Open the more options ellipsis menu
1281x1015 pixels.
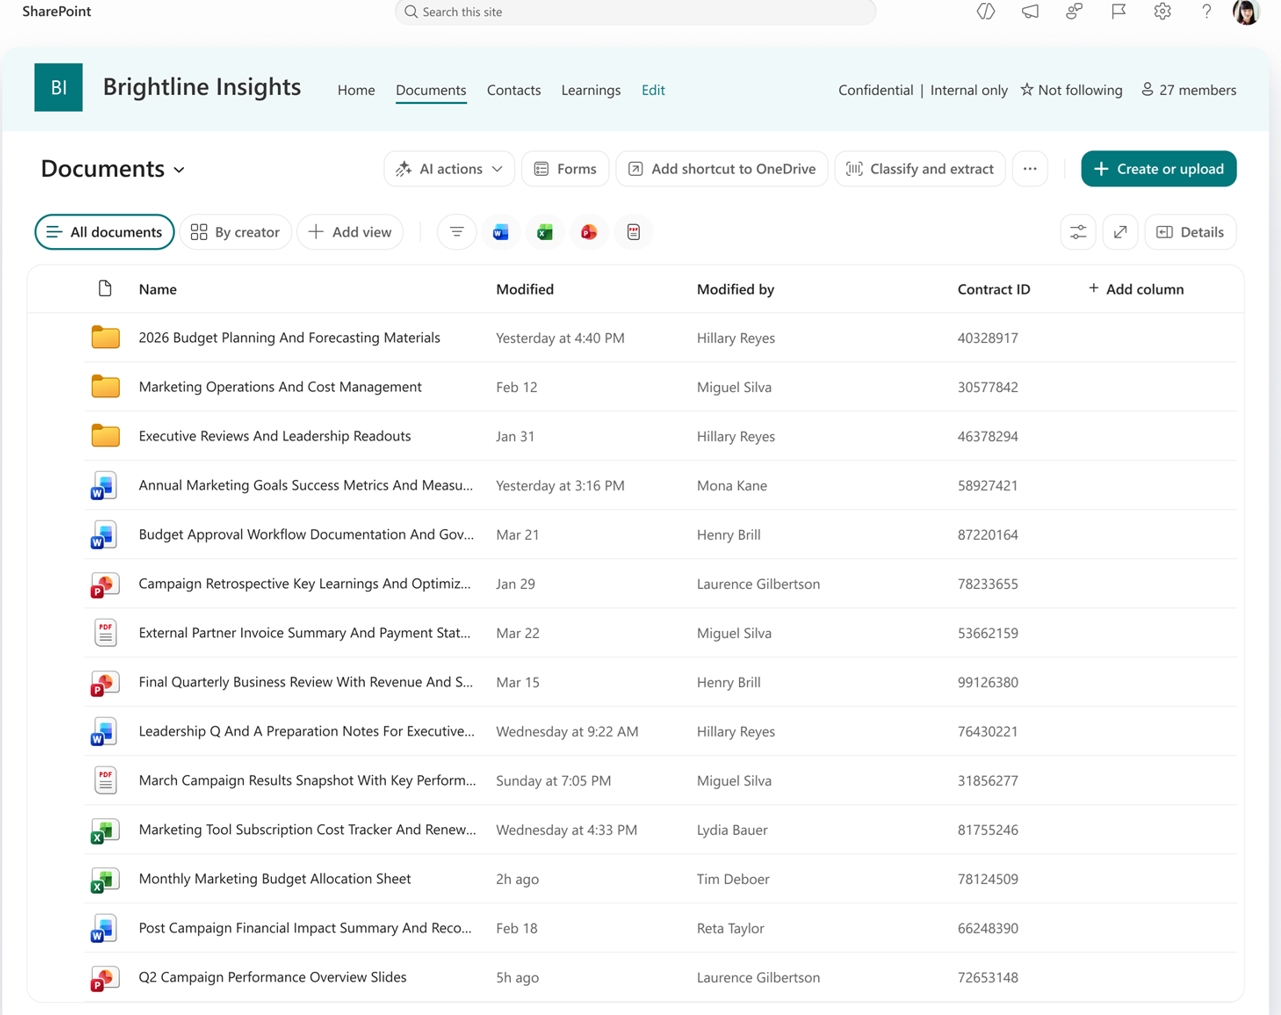tap(1029, 168)
